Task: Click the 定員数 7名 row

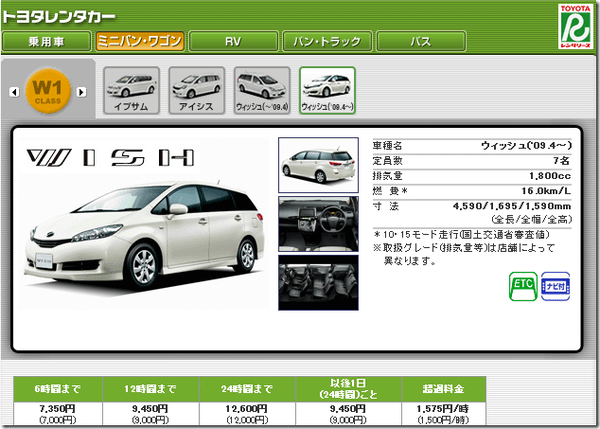Action: click(x=472, y=161)
